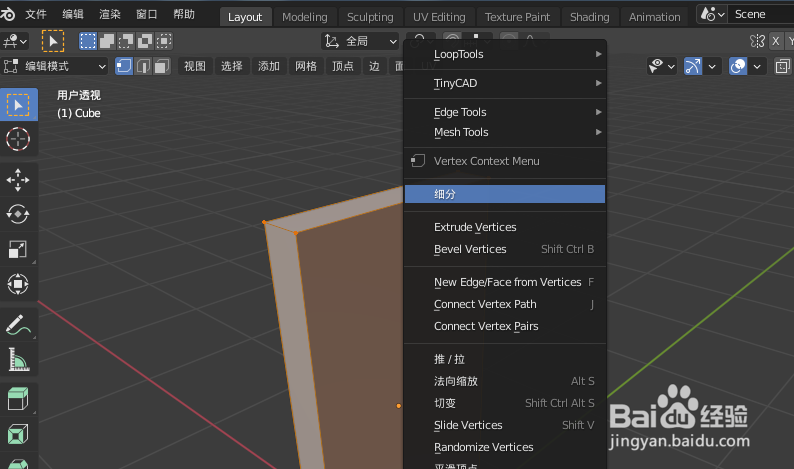Toggle viewport overlays display
Viewport: 794px width, 469px height.
(x=738, y=66)
